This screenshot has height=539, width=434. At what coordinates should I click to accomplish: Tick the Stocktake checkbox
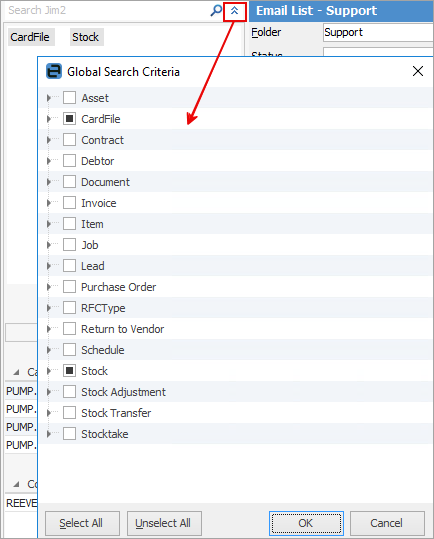(x=69, y=433)
